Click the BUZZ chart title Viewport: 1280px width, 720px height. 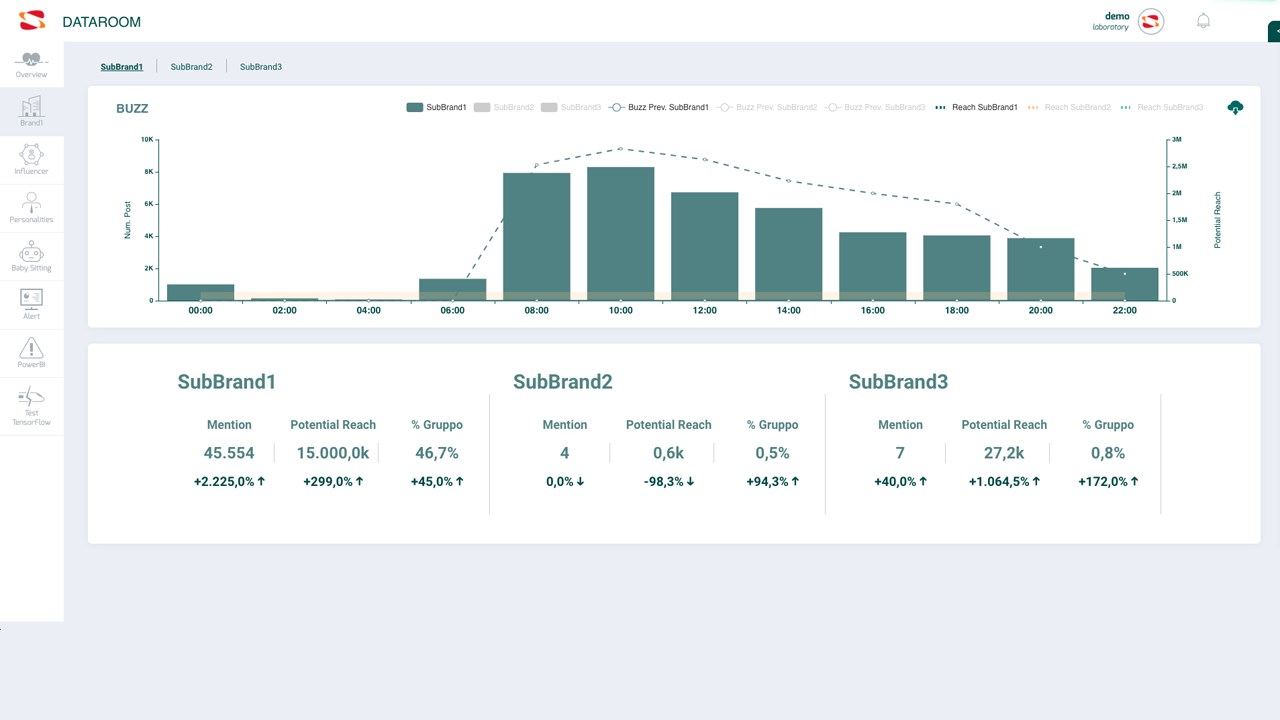tap(132, 108)
